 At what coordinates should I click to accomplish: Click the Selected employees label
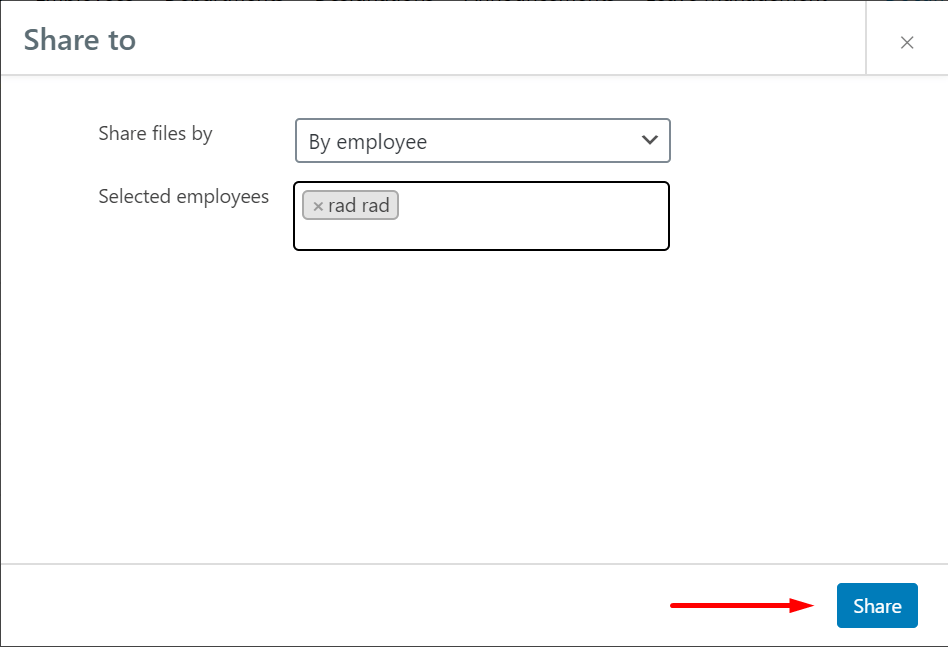(x=183, y=196)
